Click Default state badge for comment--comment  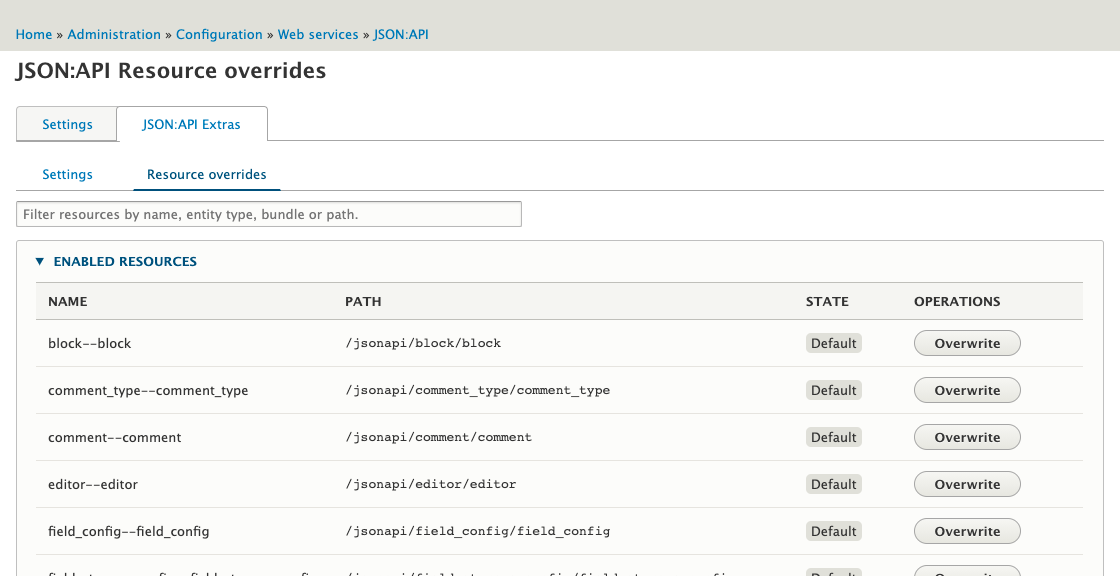click(x=834, y=437)
